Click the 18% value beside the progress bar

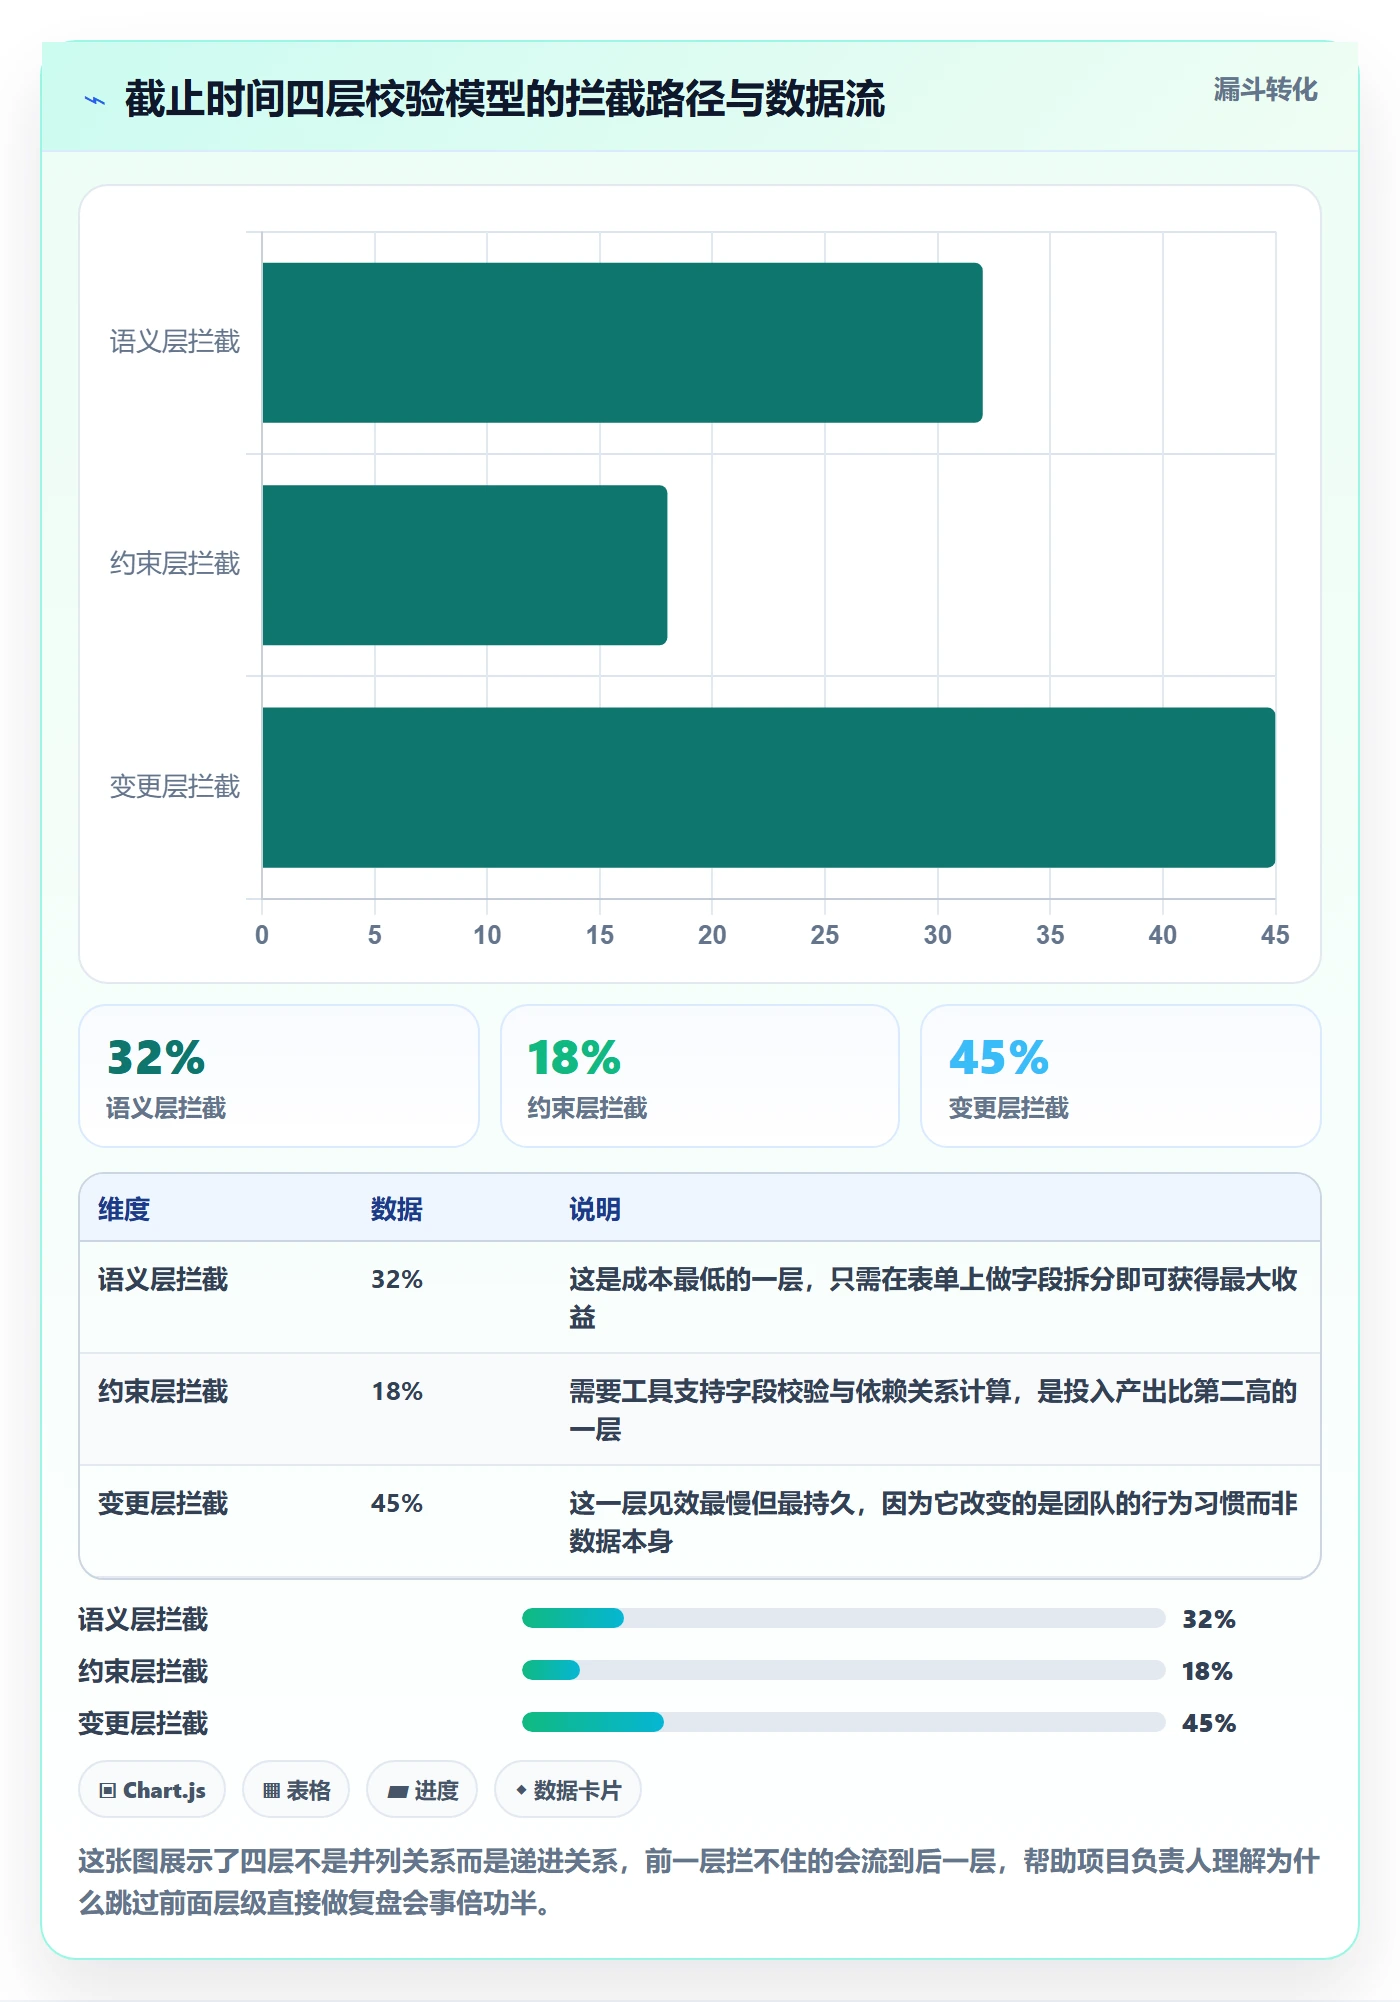(1207, 1671)
